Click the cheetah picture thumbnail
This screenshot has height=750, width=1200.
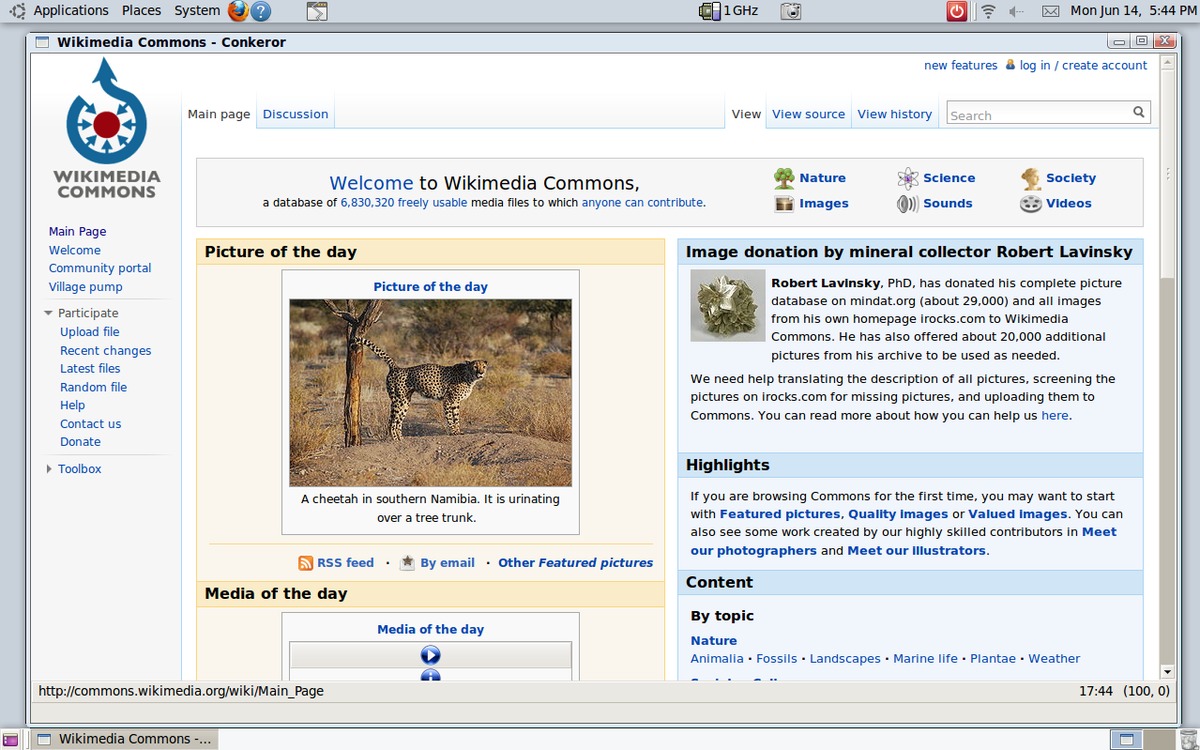click(430, 393)
